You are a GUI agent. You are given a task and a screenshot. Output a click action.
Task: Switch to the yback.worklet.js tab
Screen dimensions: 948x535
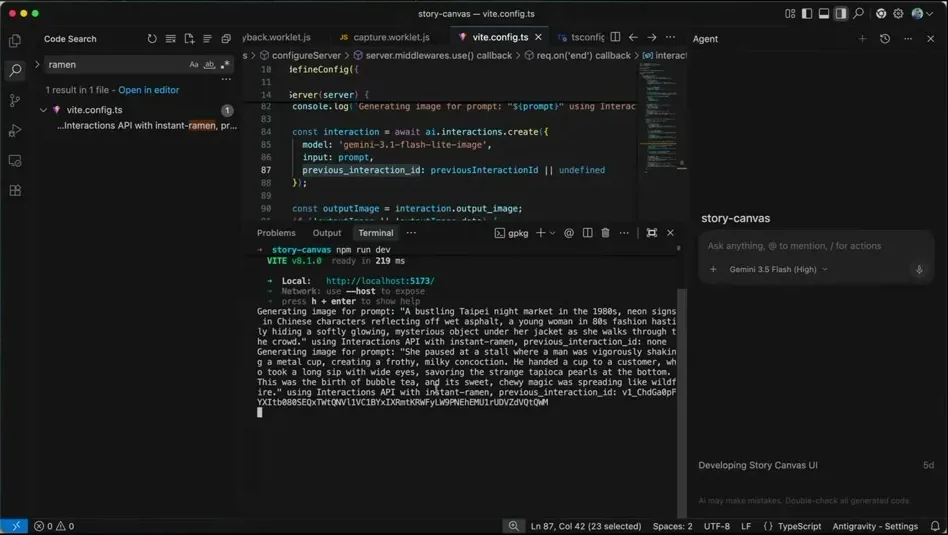click(x=276, y=37)
